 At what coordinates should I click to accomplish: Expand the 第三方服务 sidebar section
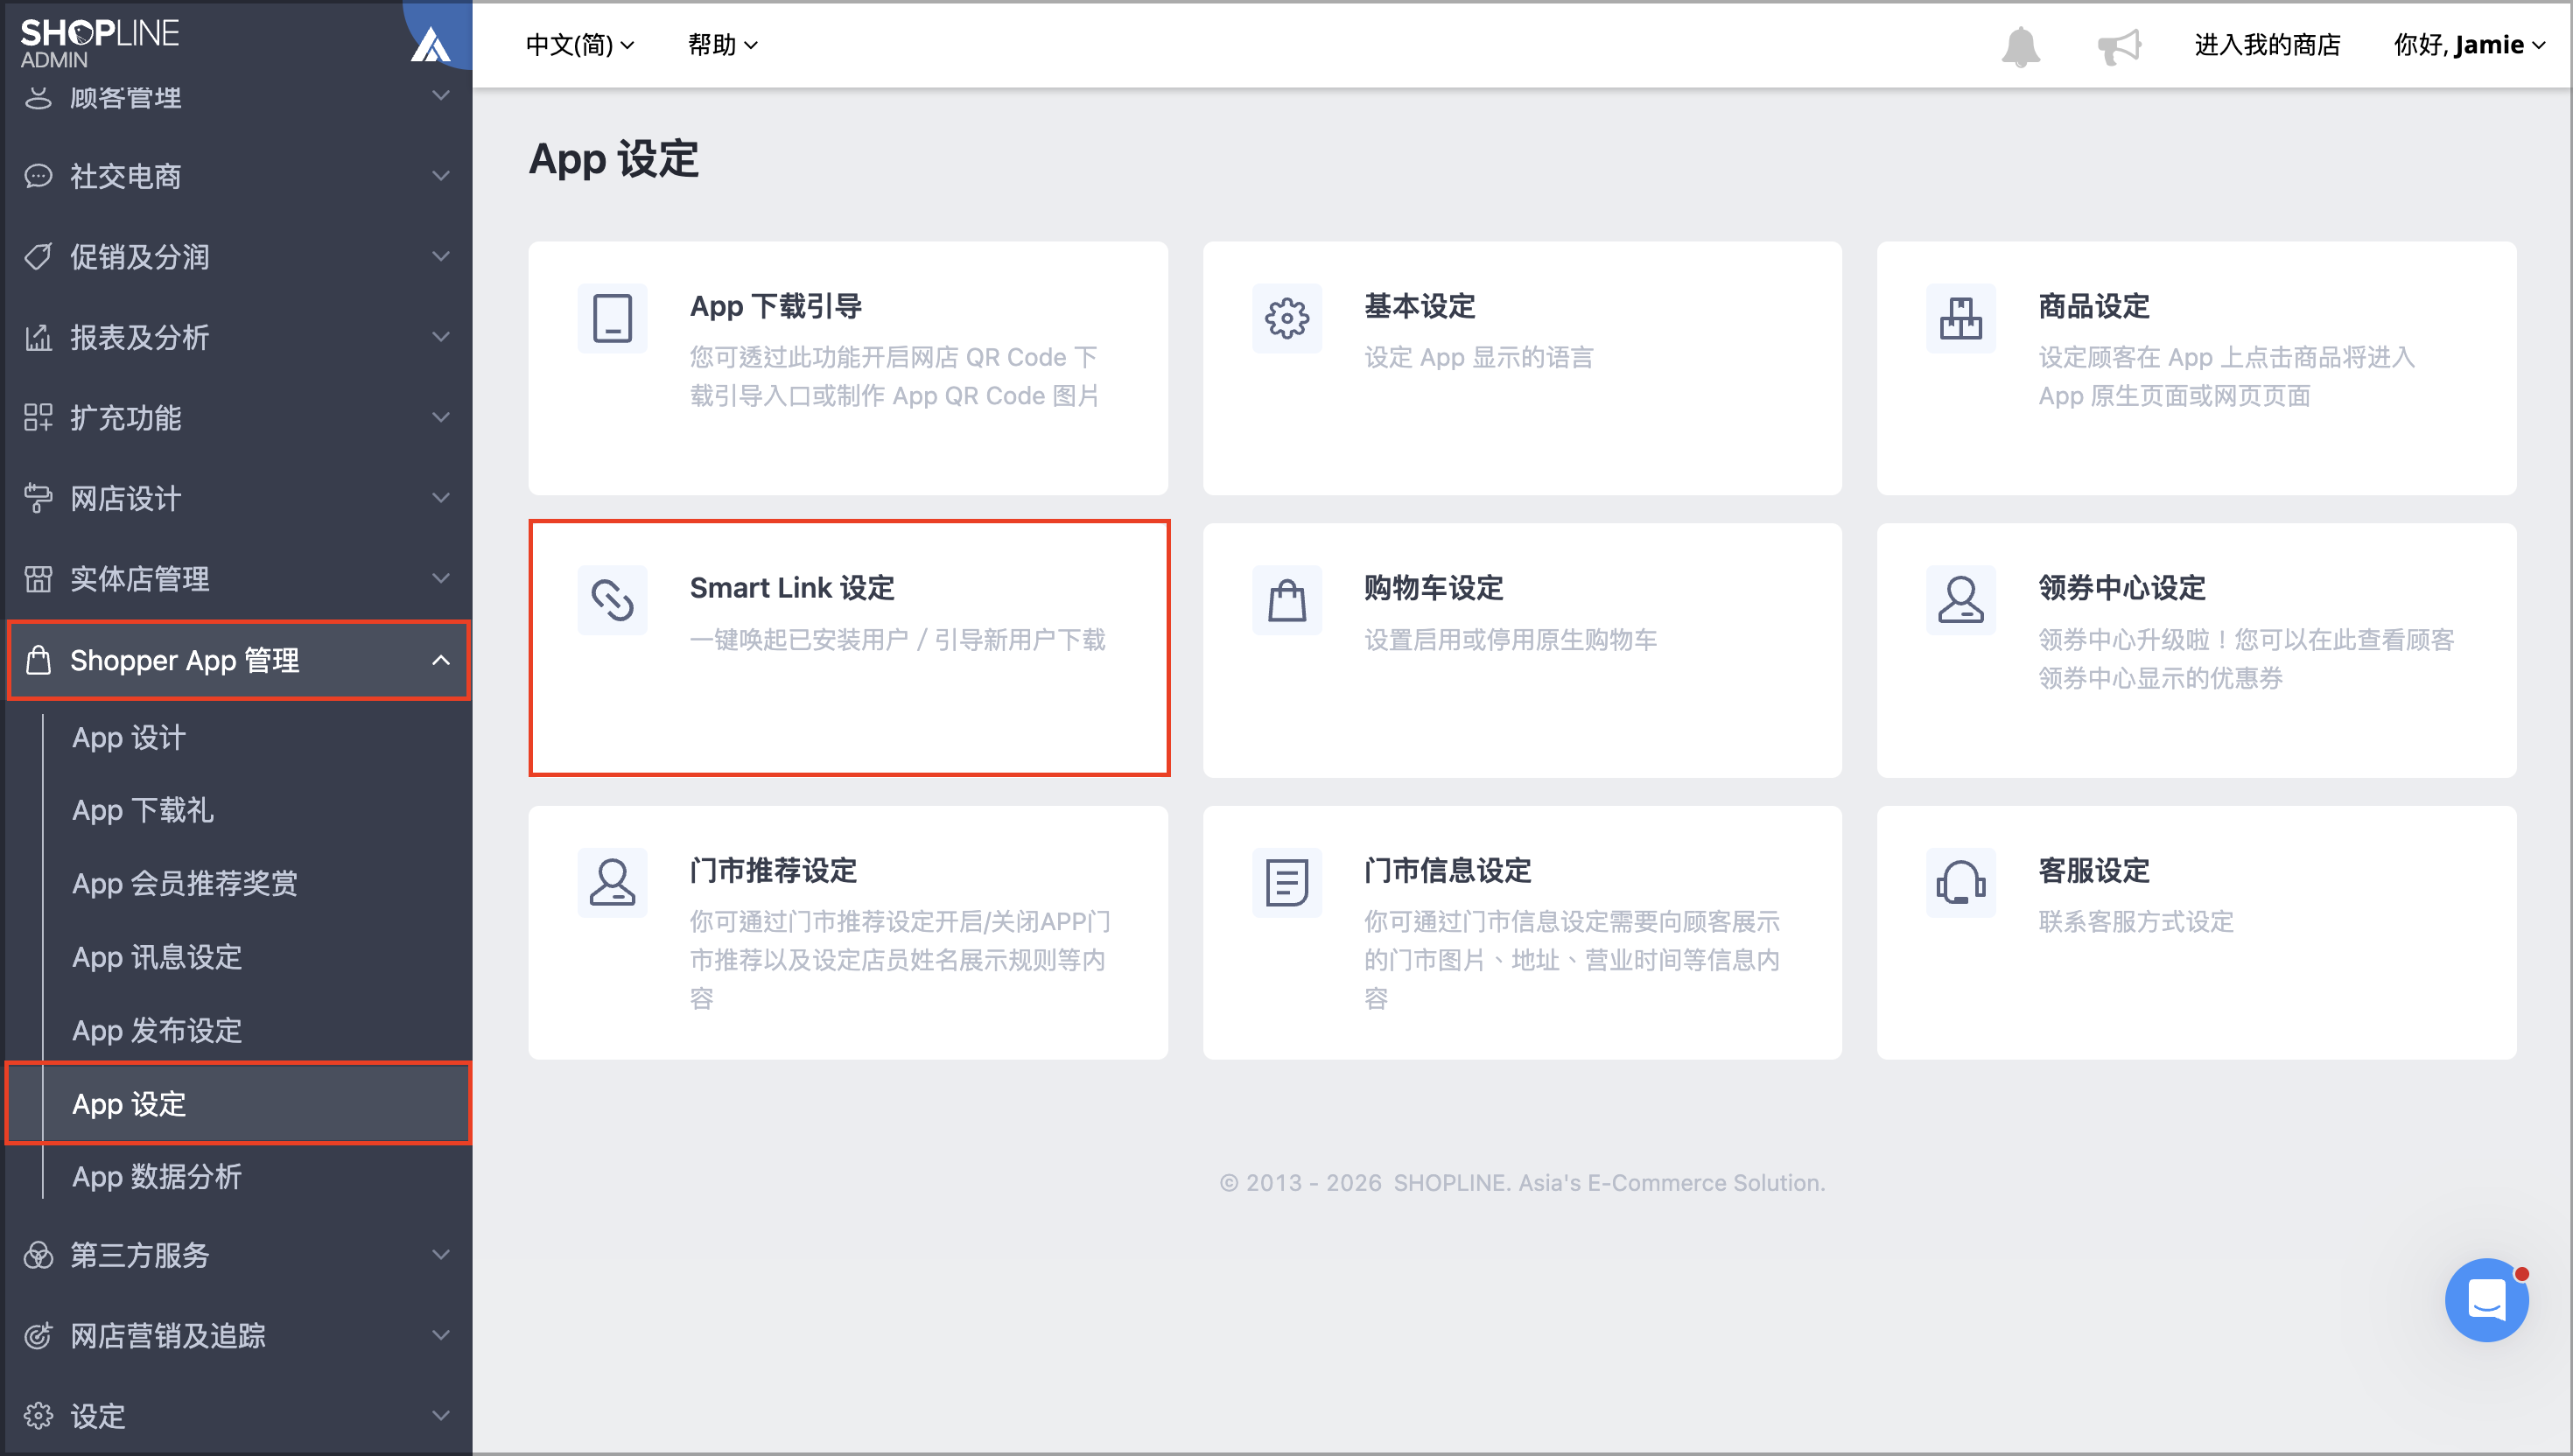pos(238,1254)
